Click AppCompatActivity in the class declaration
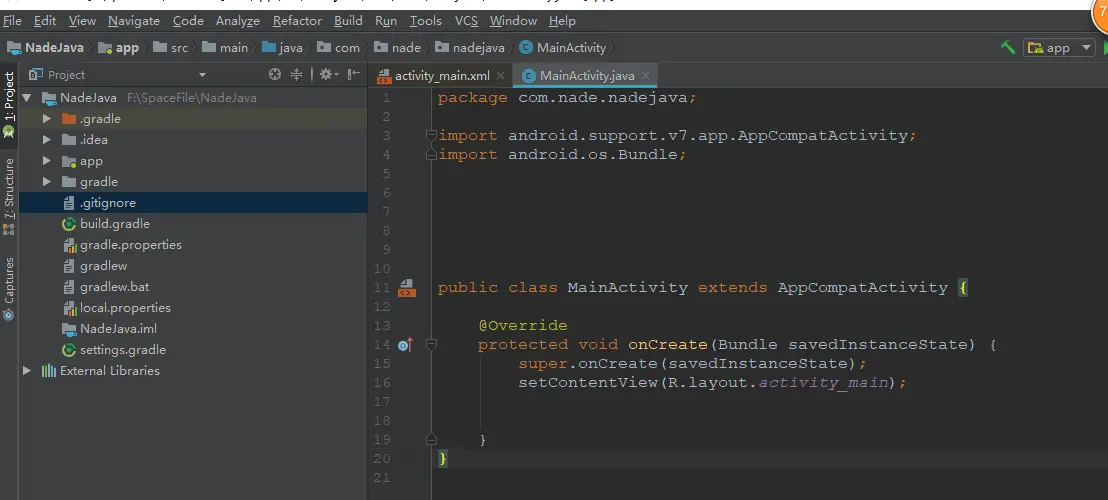This screenshot has width=1108, height=500. click(x=863, y=287)
